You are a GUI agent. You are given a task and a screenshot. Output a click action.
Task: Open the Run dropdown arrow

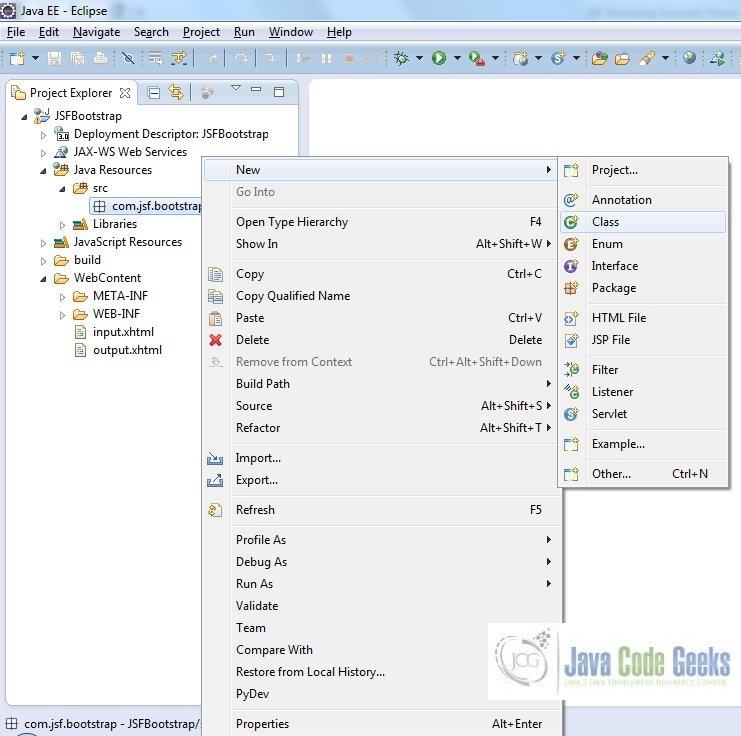[x=457, y=58]
